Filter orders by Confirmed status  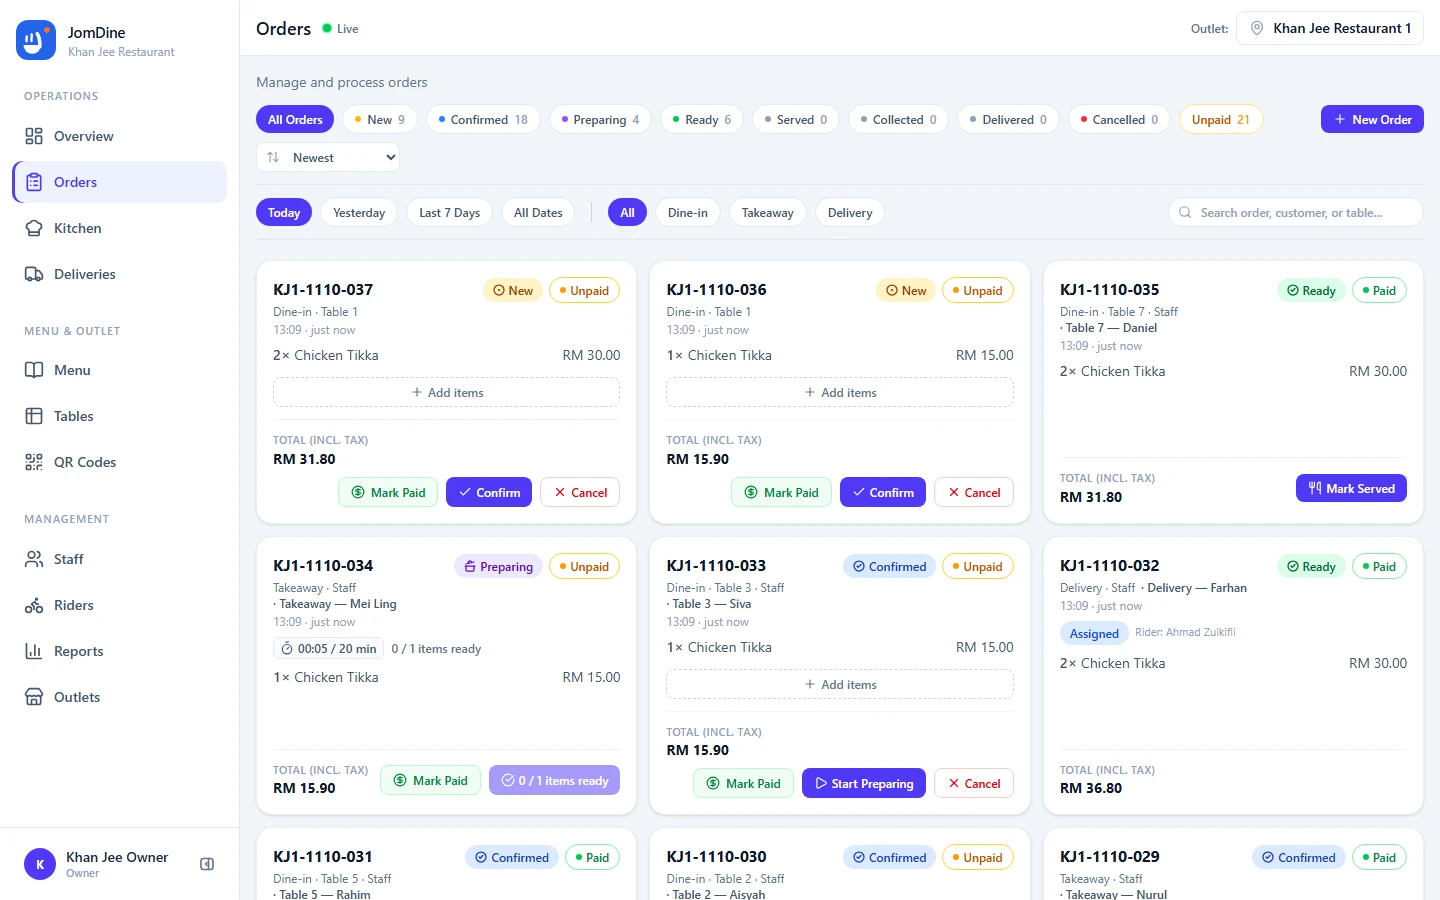(483, 120)
